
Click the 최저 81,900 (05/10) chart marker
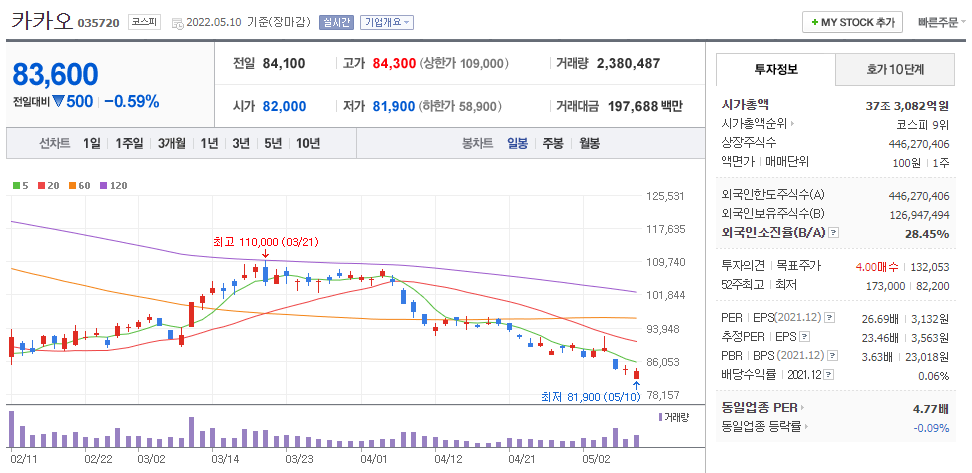click(590, 396)
